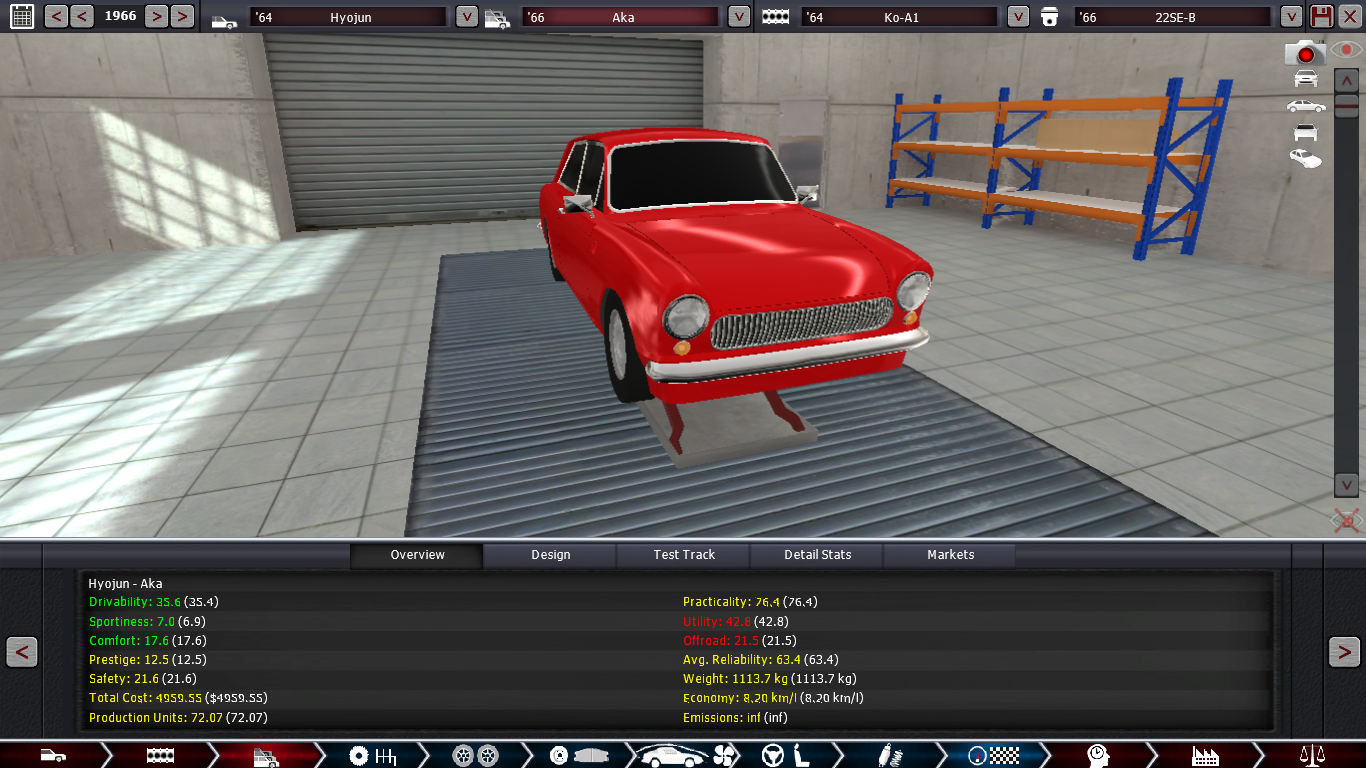Open the Detail Stats tab

(817, 555)
